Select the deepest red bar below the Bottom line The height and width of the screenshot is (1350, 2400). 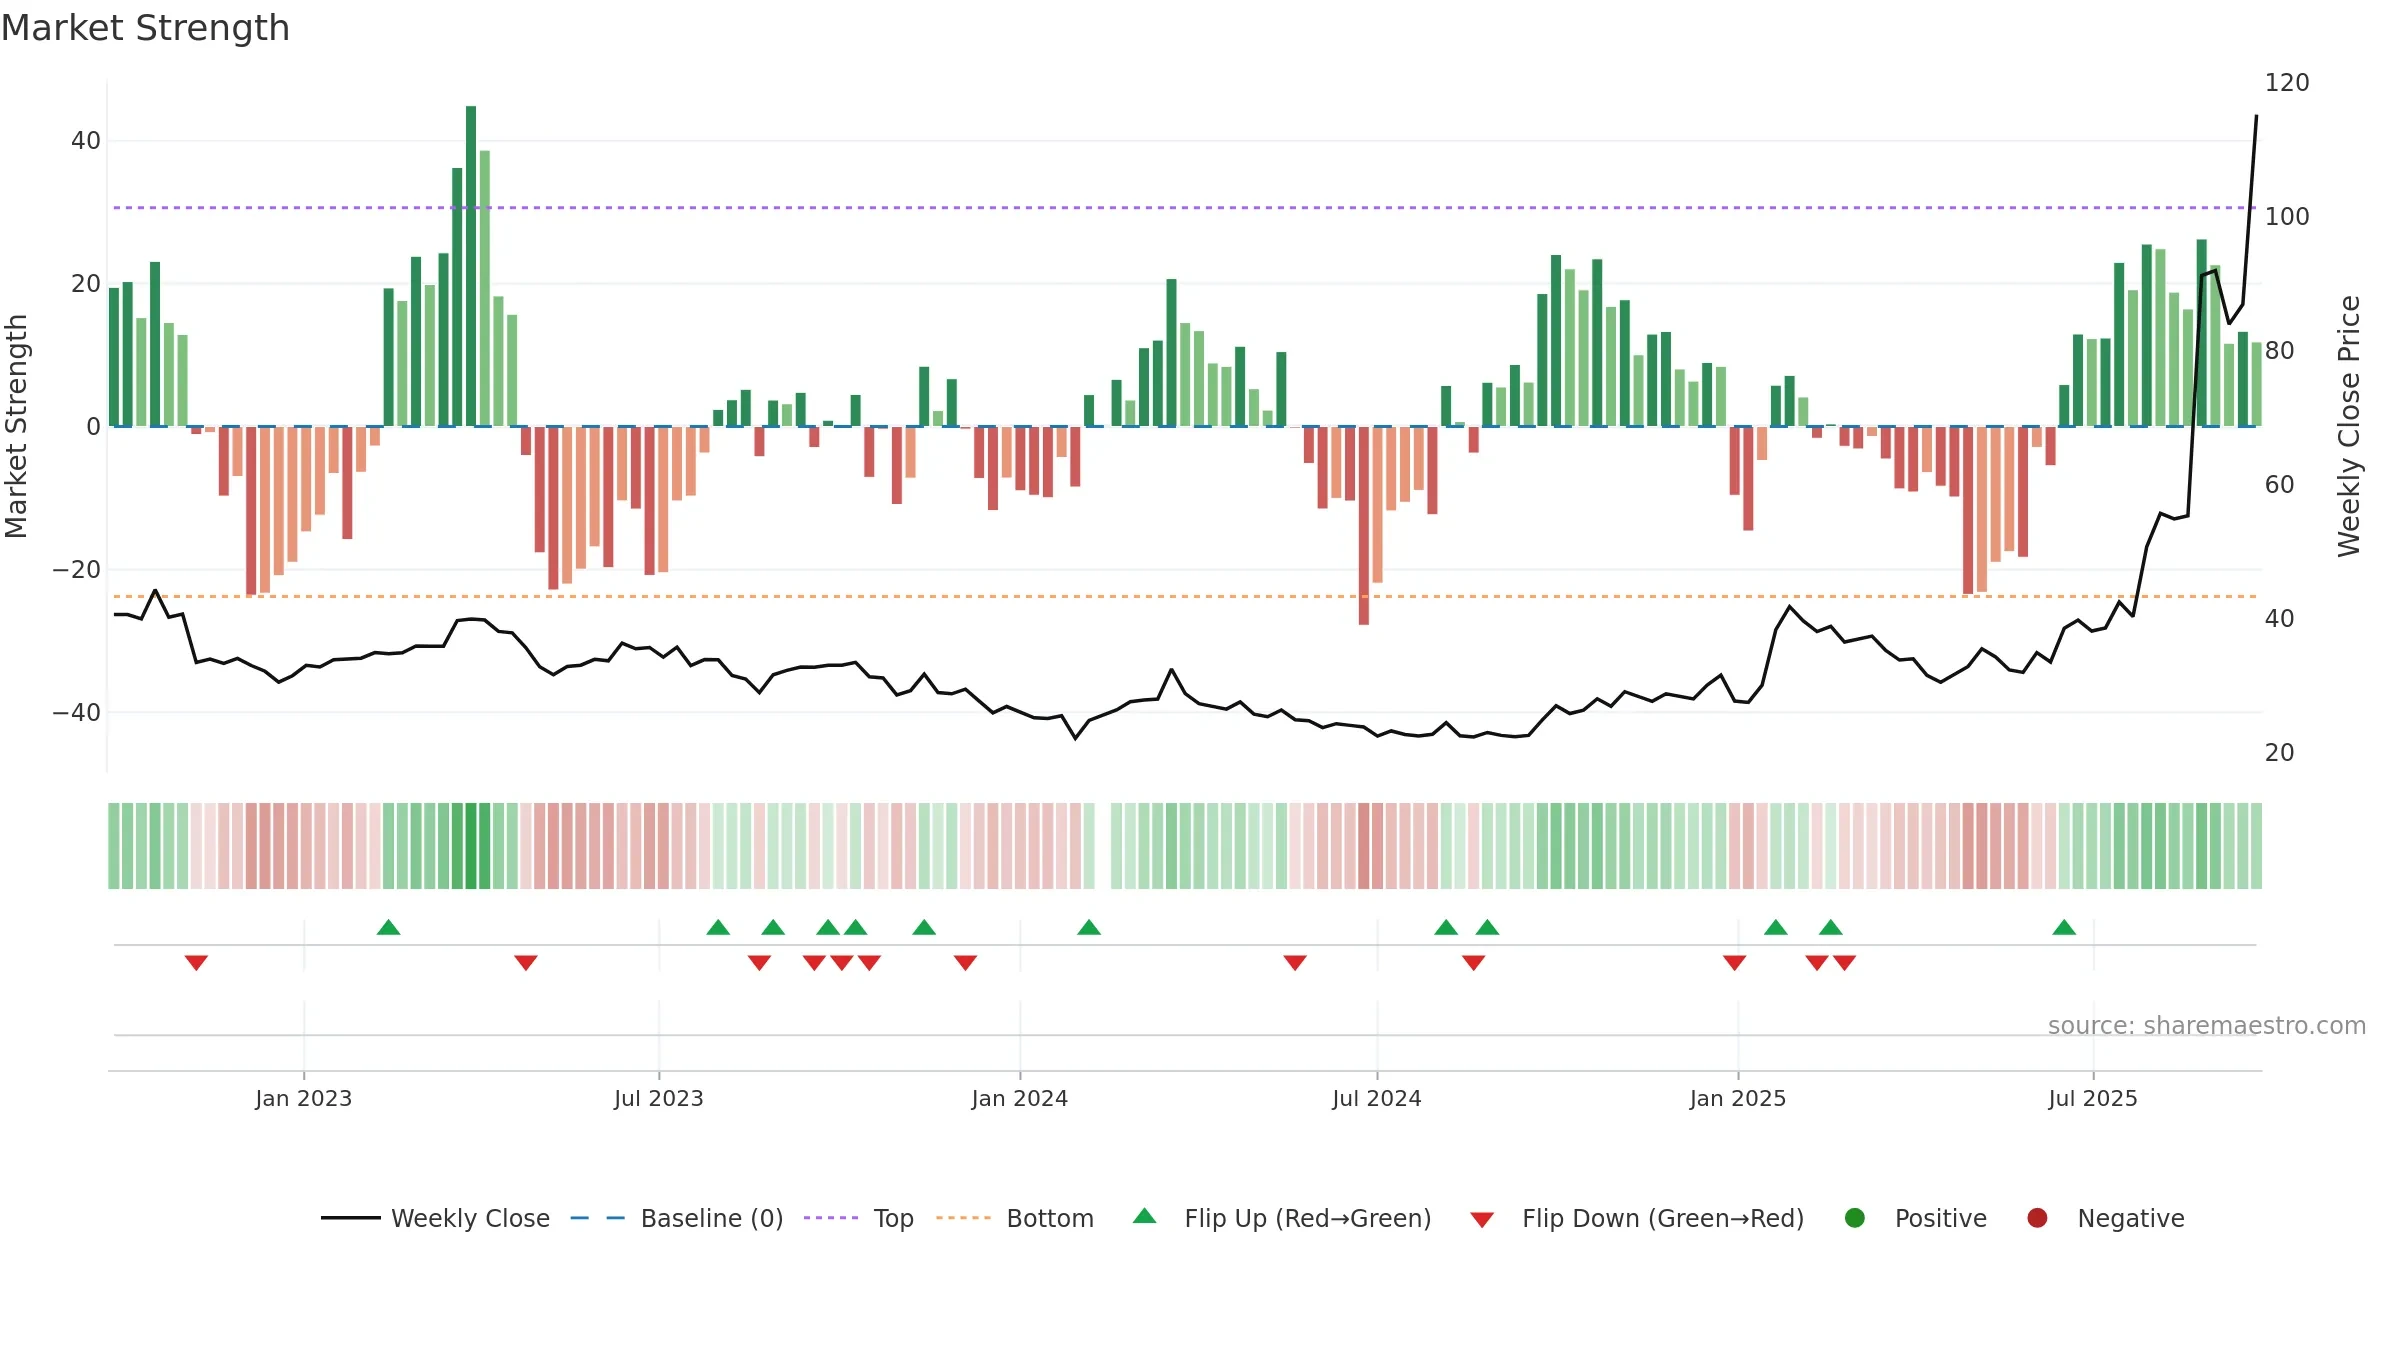(x=1364, y=526)
